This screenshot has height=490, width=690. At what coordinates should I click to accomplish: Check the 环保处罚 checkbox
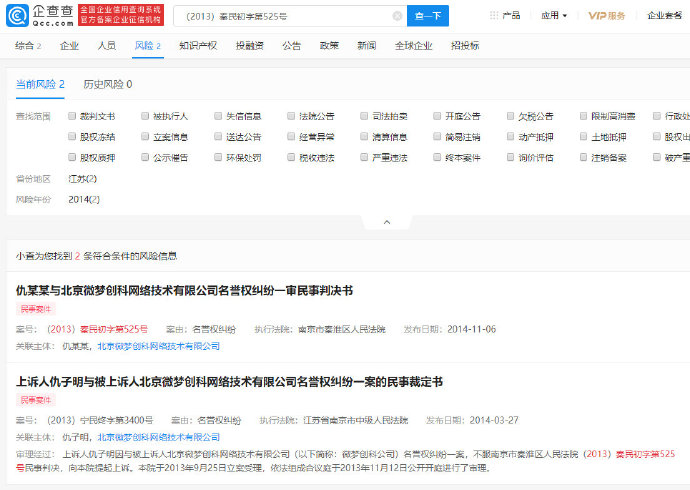[218, 157]
